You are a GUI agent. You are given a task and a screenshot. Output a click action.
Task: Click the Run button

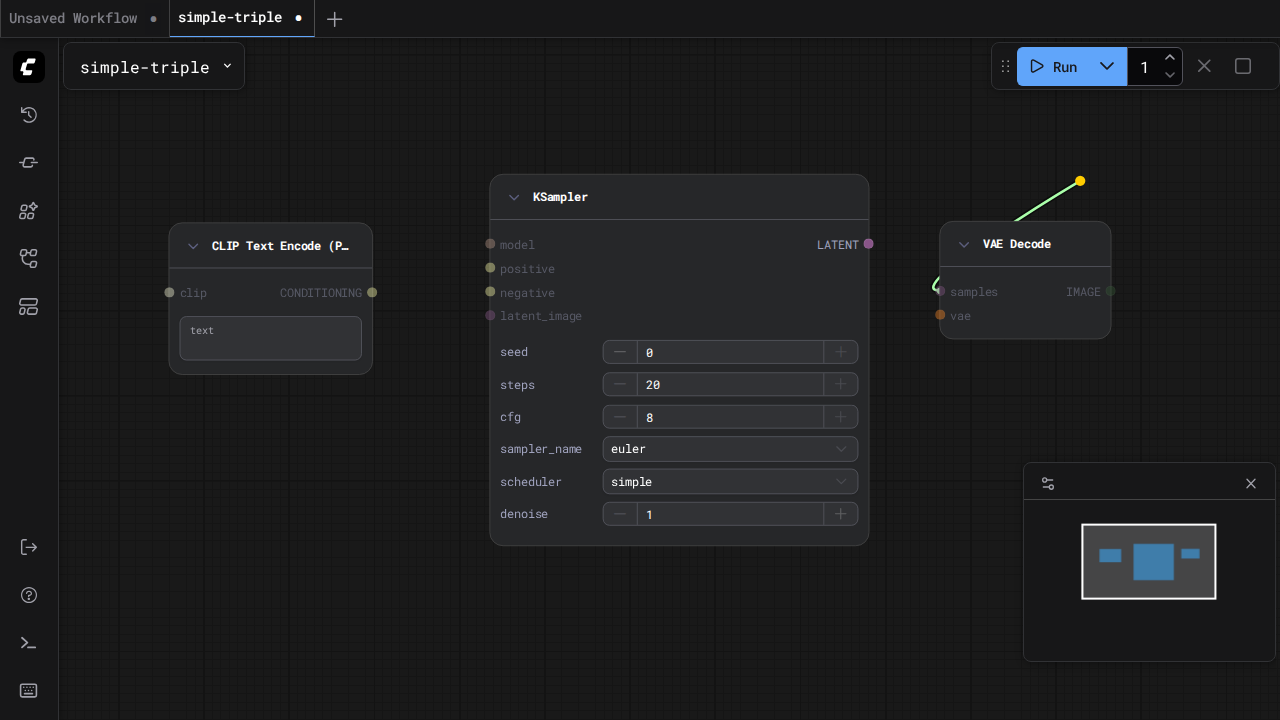[1054, 67]
